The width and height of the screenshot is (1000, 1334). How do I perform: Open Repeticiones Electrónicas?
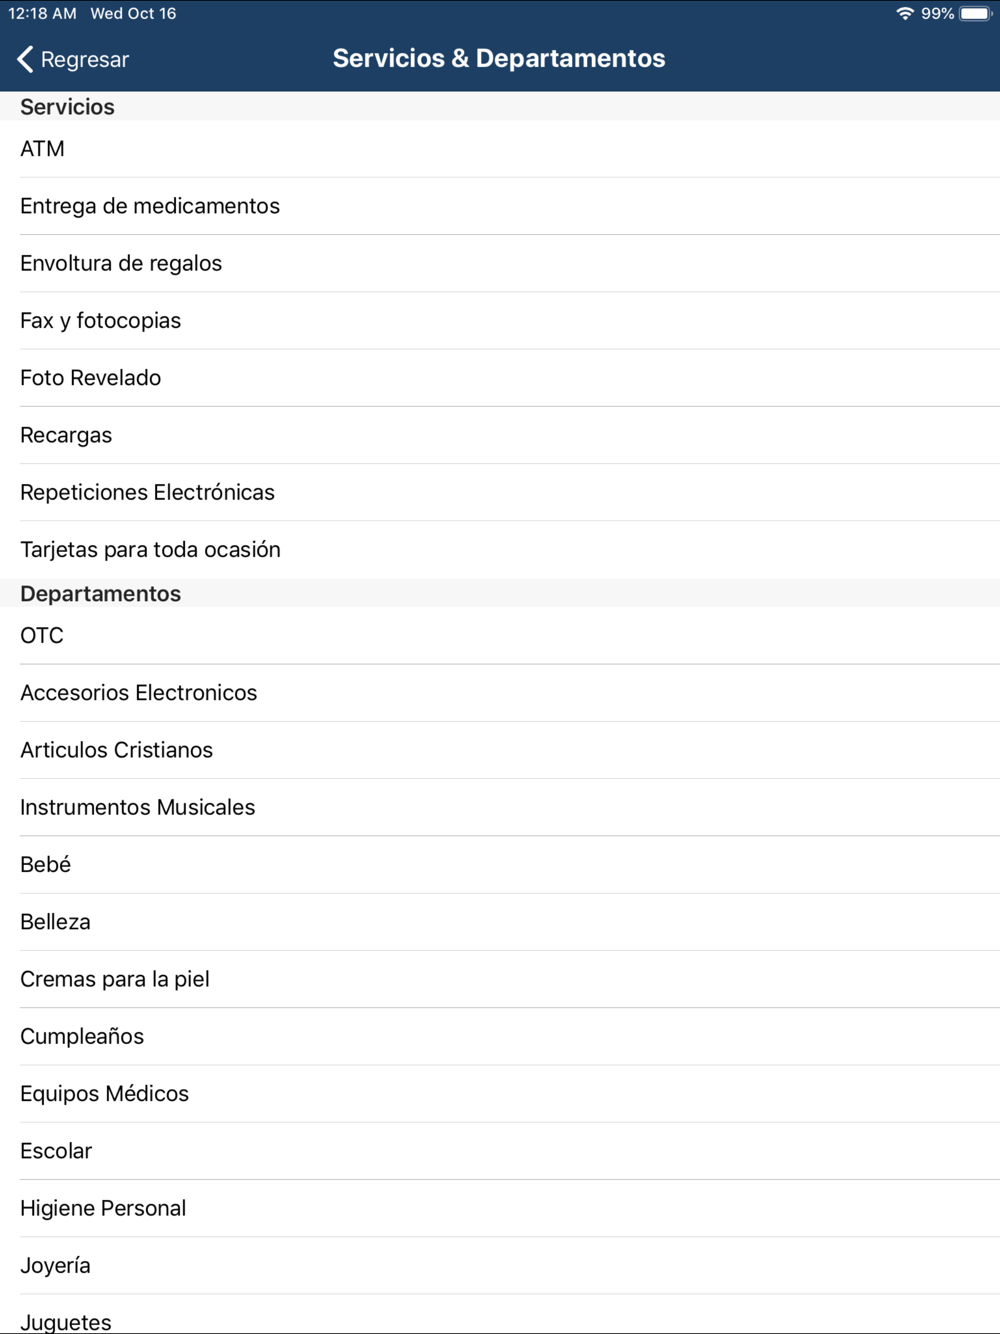click(x=500, y=492)
